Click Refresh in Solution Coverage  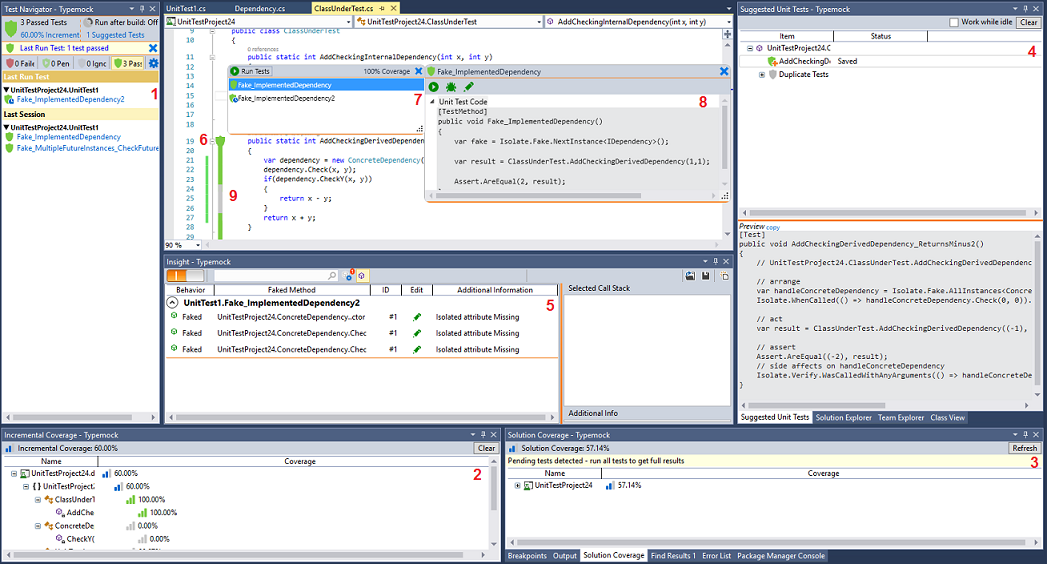point(1024,448)
